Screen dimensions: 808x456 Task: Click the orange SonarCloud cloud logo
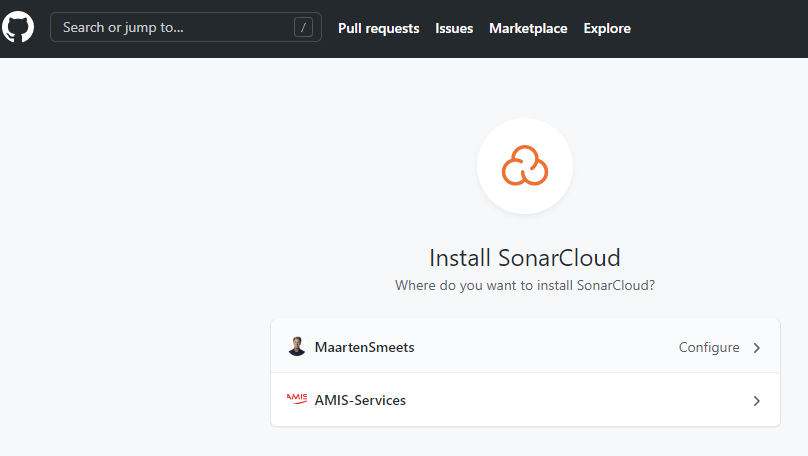click(525, 166)
